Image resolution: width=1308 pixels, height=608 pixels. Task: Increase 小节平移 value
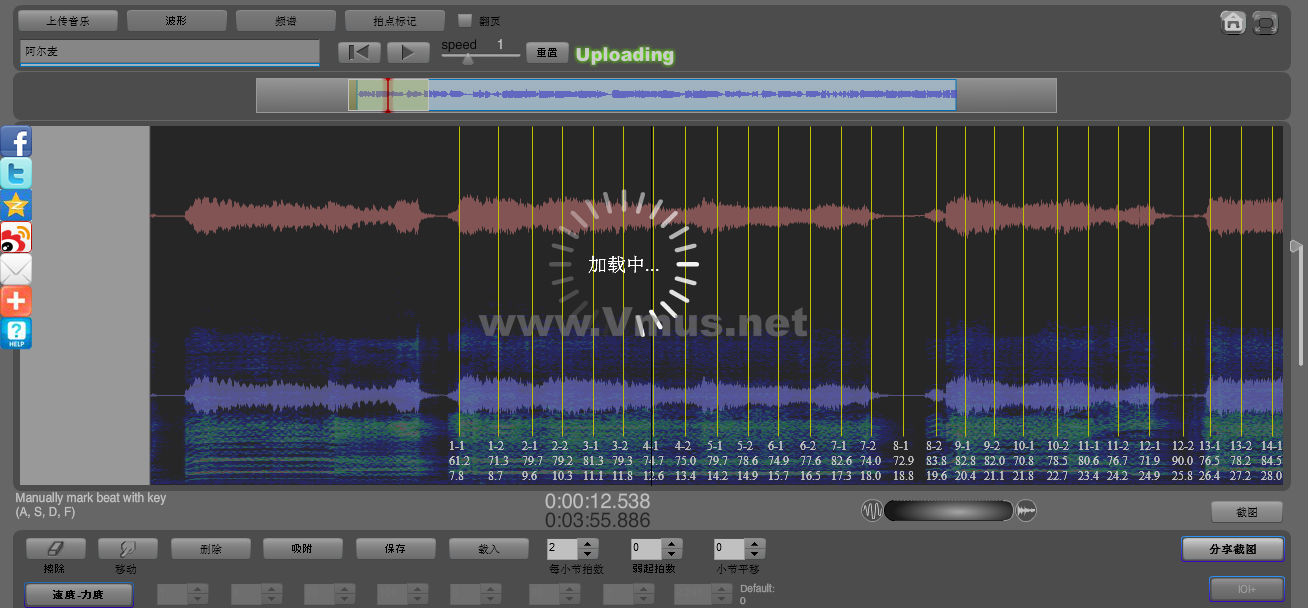(755, 544)
